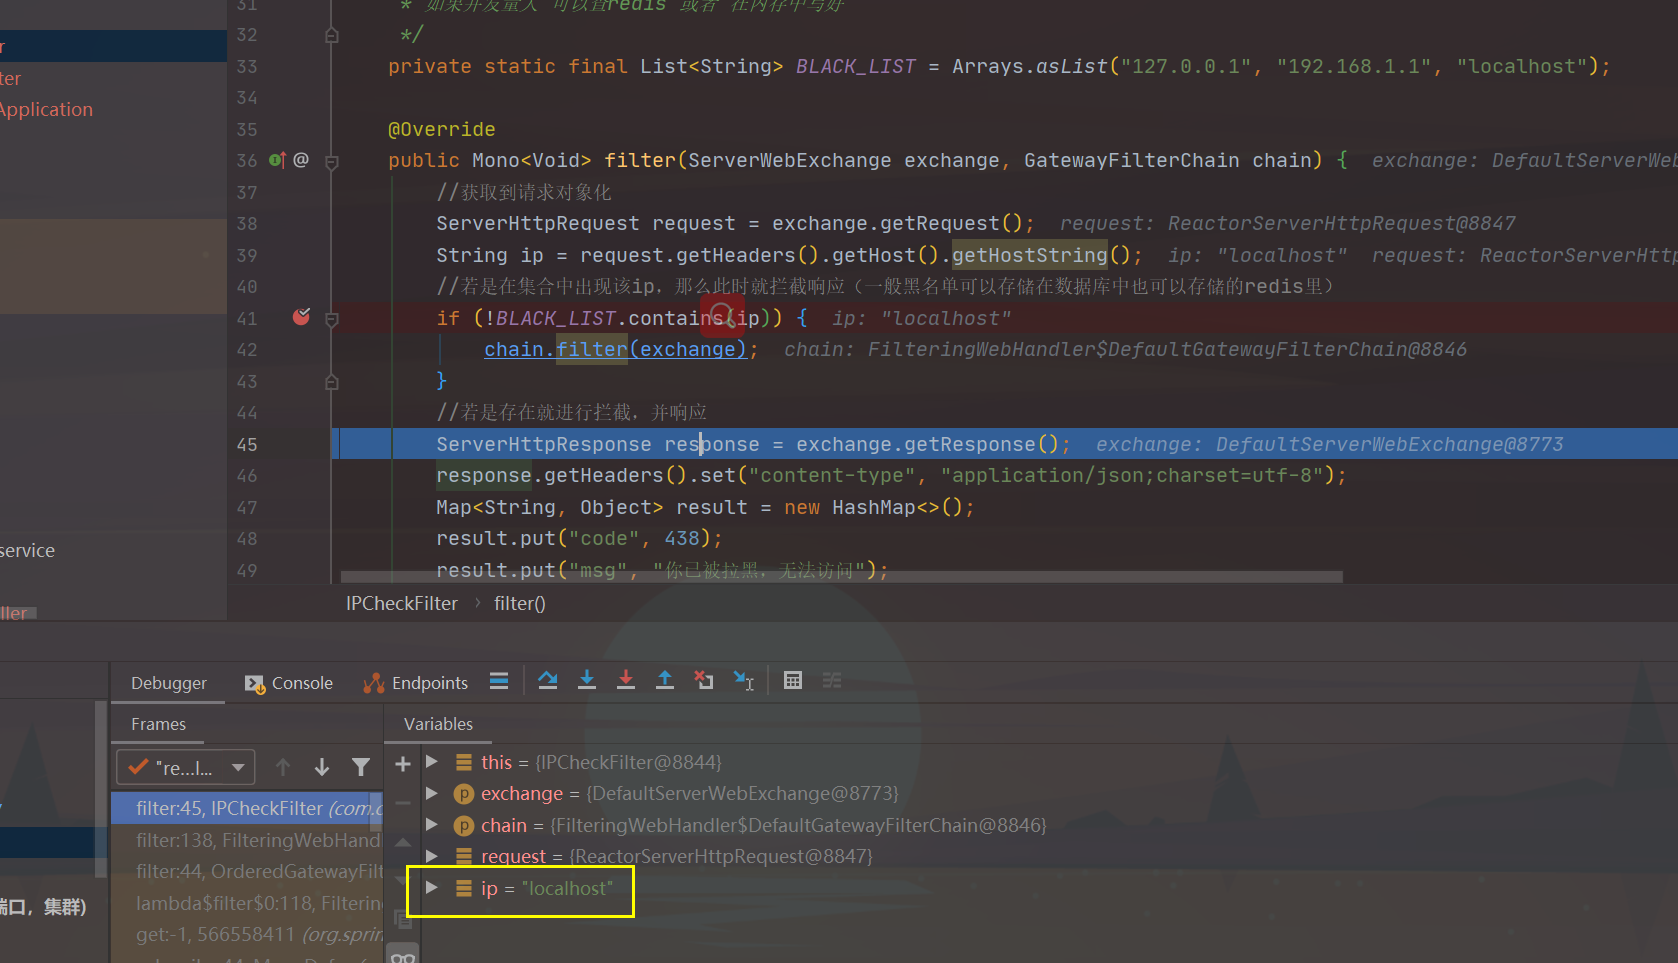Click the Layout settings lines icon in debug toolbar
This screenshot has height=963, width=1678.
point(499,681)
